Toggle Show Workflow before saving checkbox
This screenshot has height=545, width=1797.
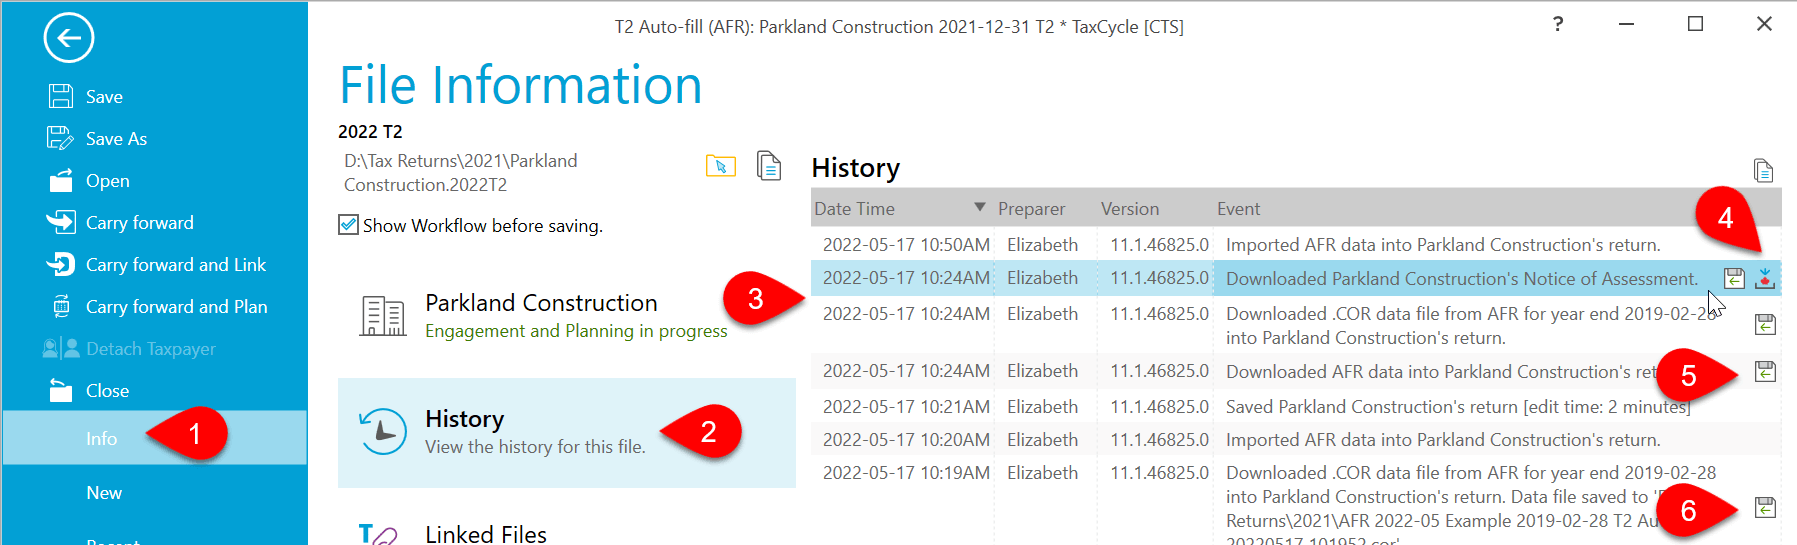(x=348, y=225)
